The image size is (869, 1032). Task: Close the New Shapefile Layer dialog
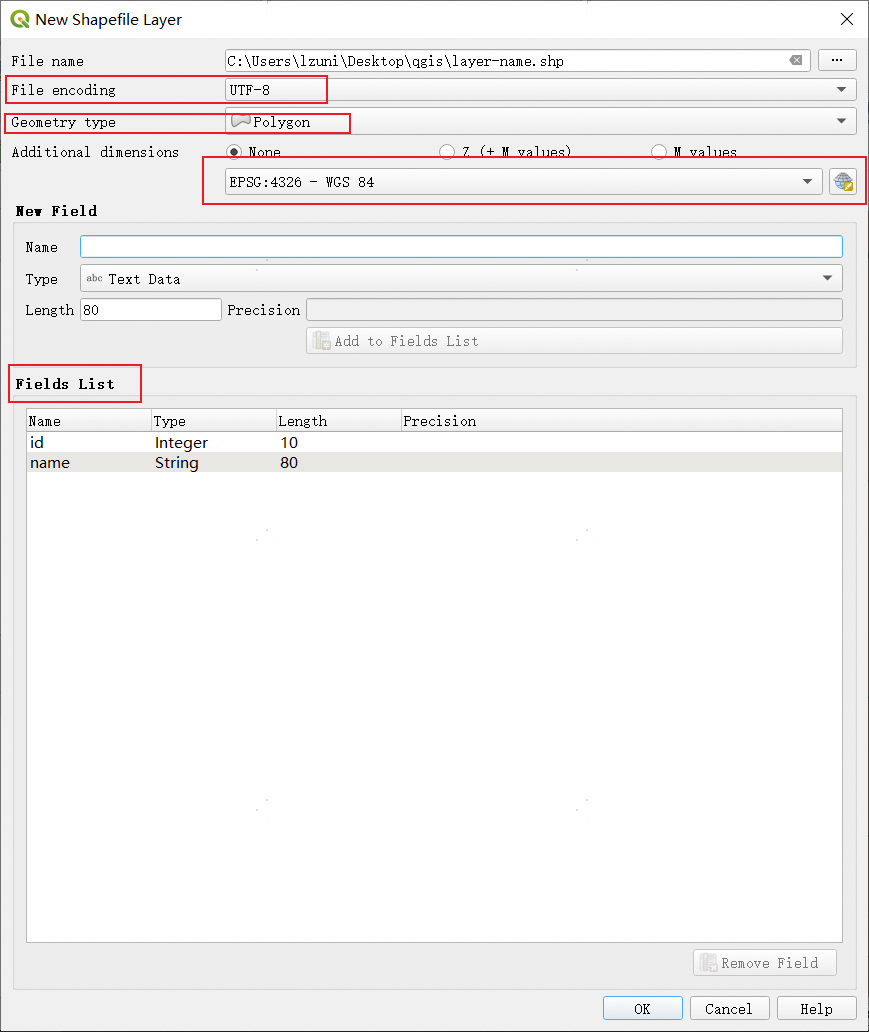[846, 19]
